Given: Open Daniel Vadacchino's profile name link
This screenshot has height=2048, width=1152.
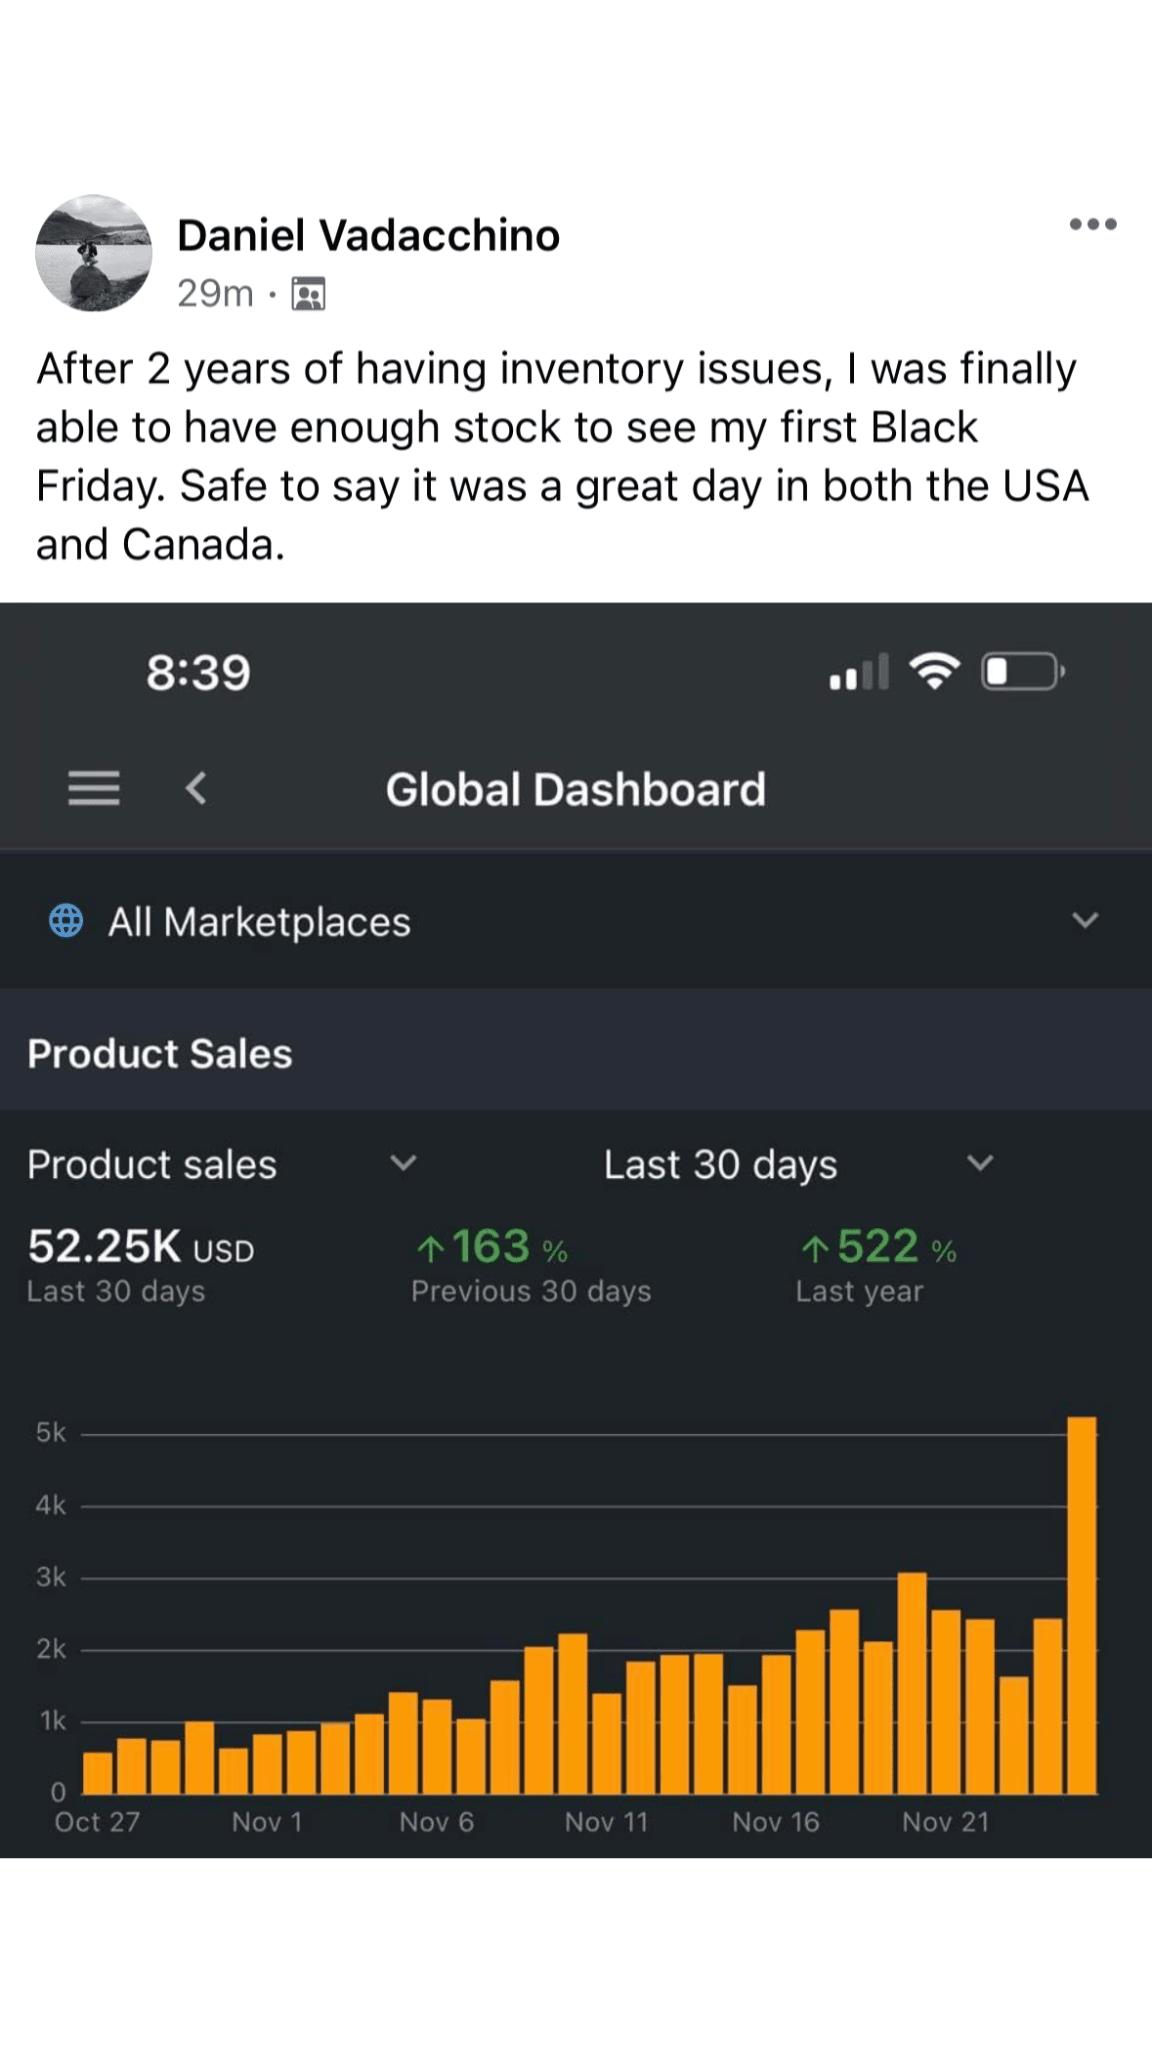Looking at the screenshot, I should (x=368, y=236).
